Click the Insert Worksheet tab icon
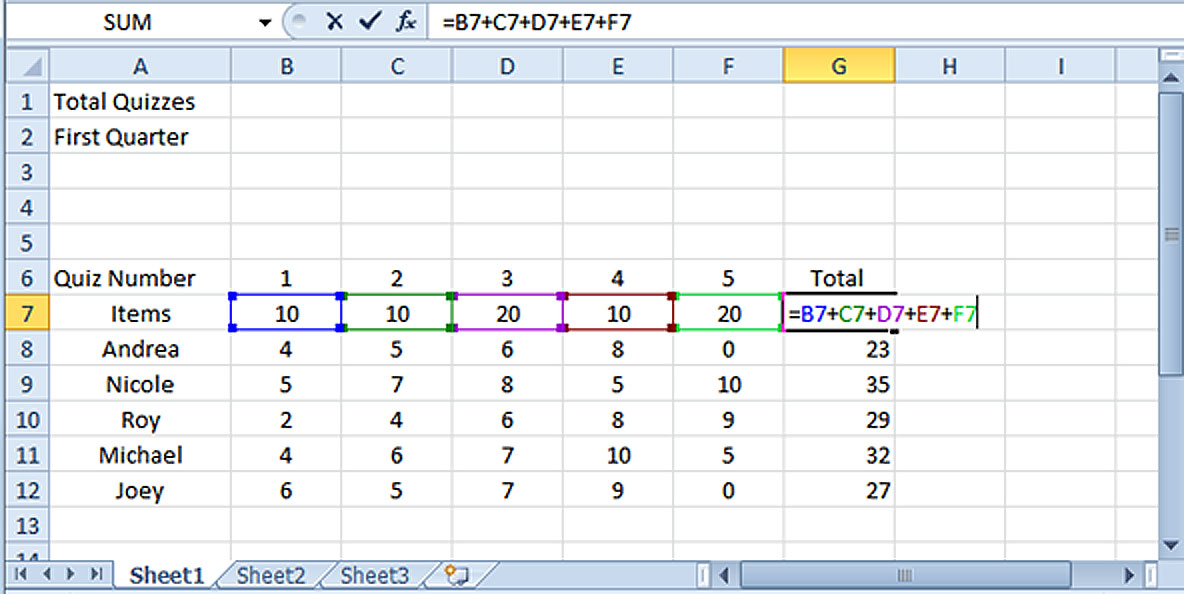Viewport: 1184px width, 594px height. 457,574
